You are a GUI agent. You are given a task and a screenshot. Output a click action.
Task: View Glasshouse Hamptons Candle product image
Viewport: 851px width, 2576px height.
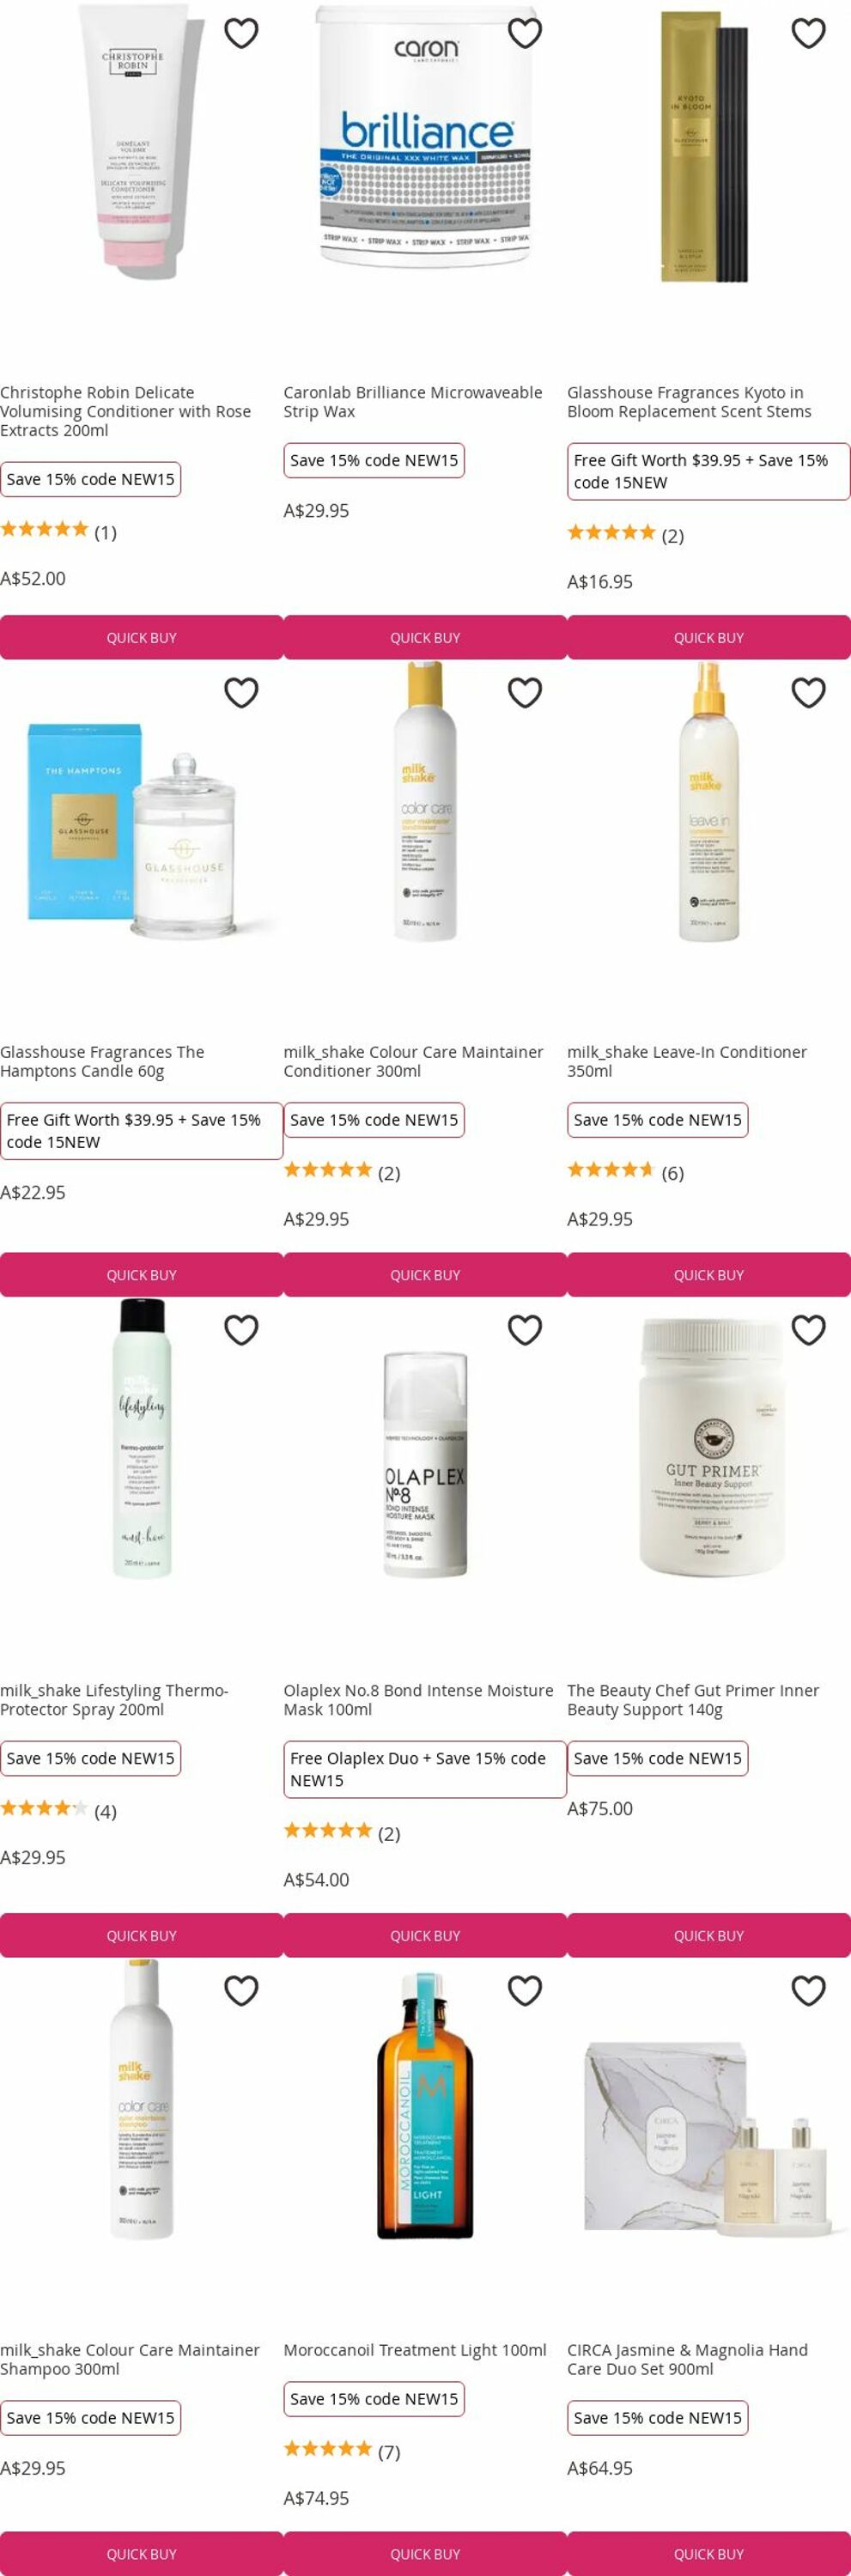[141, 830]
